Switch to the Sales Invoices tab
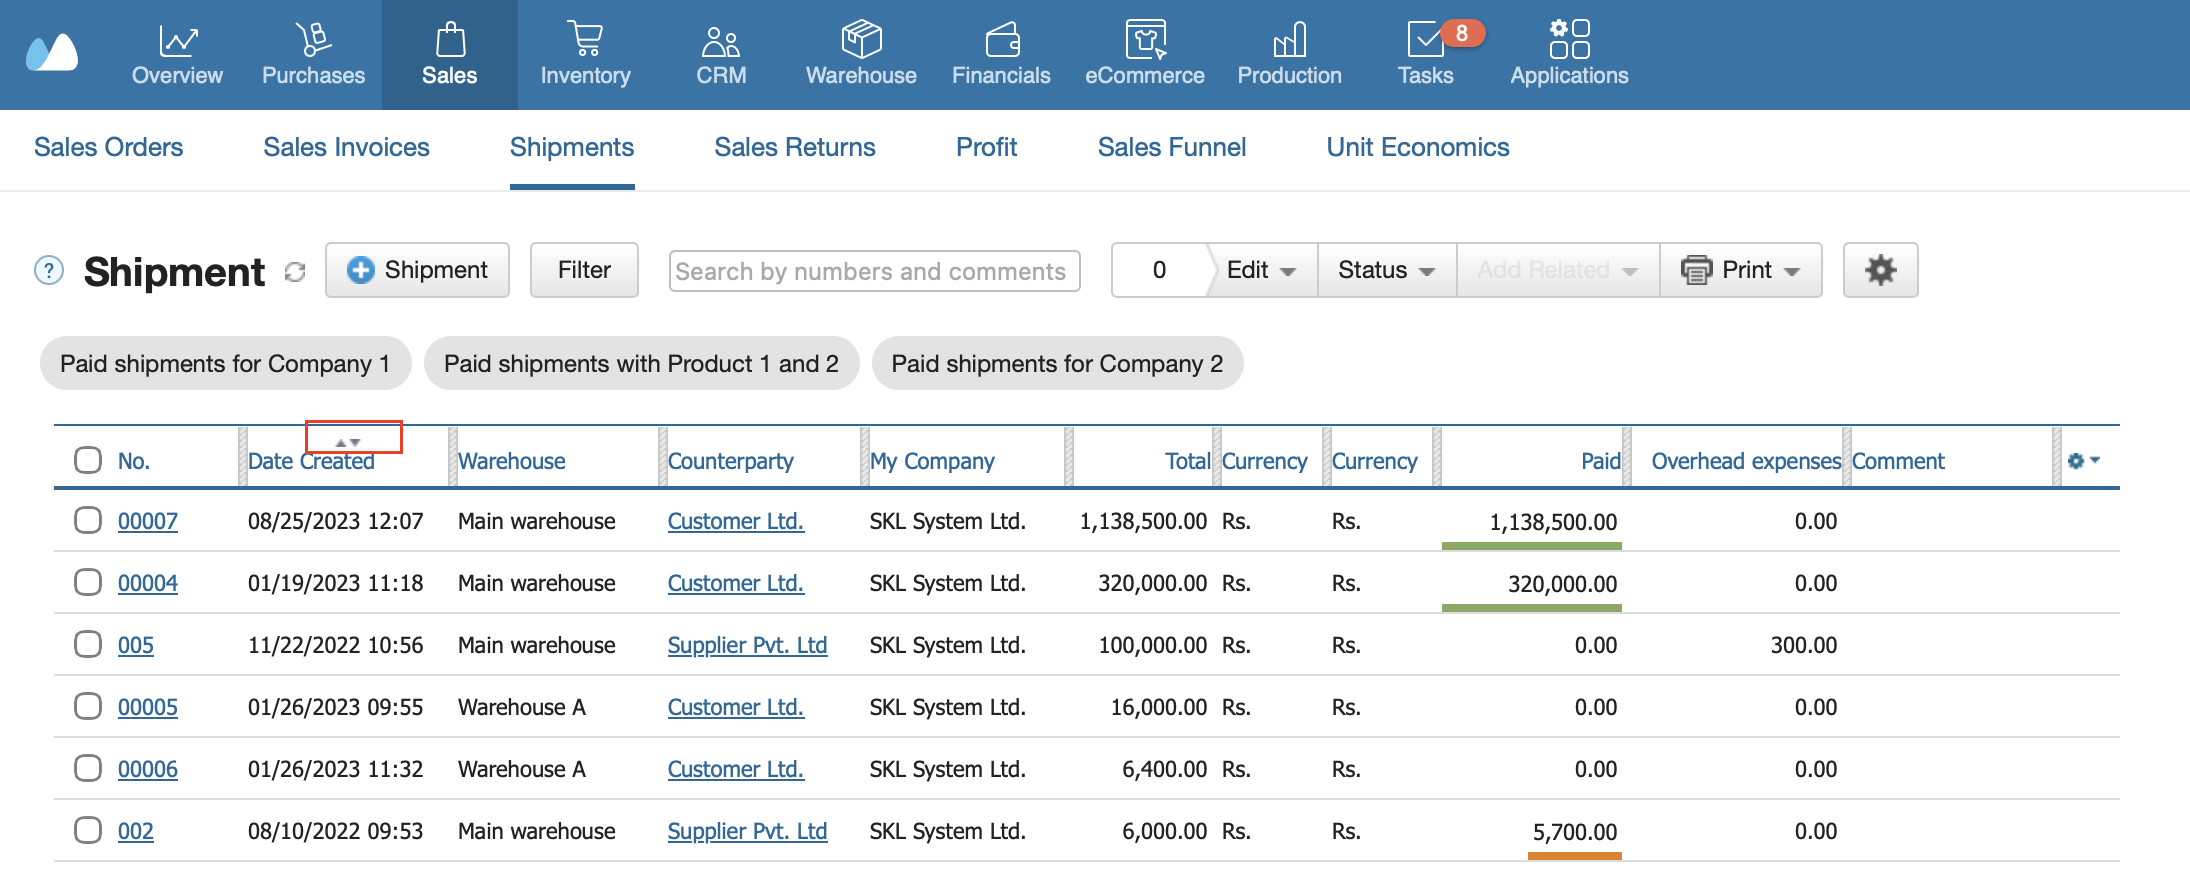Image resolution: width=2190 pixels, height=870 pixels. coord(346,147)
